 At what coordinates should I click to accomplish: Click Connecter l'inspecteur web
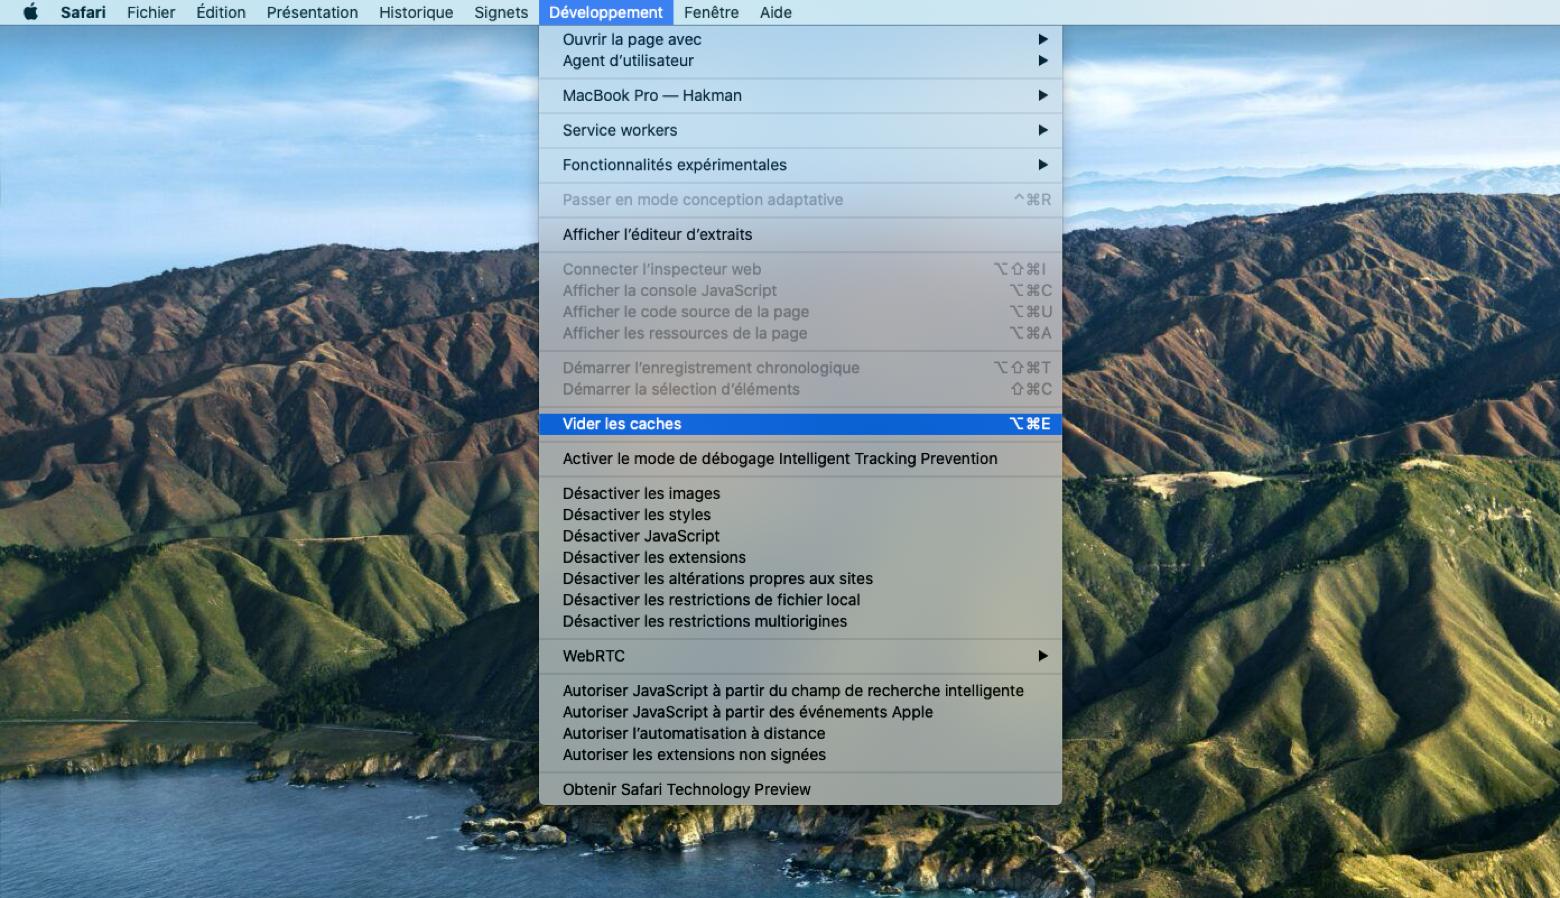pyautogui.click(x=800, y=269)
